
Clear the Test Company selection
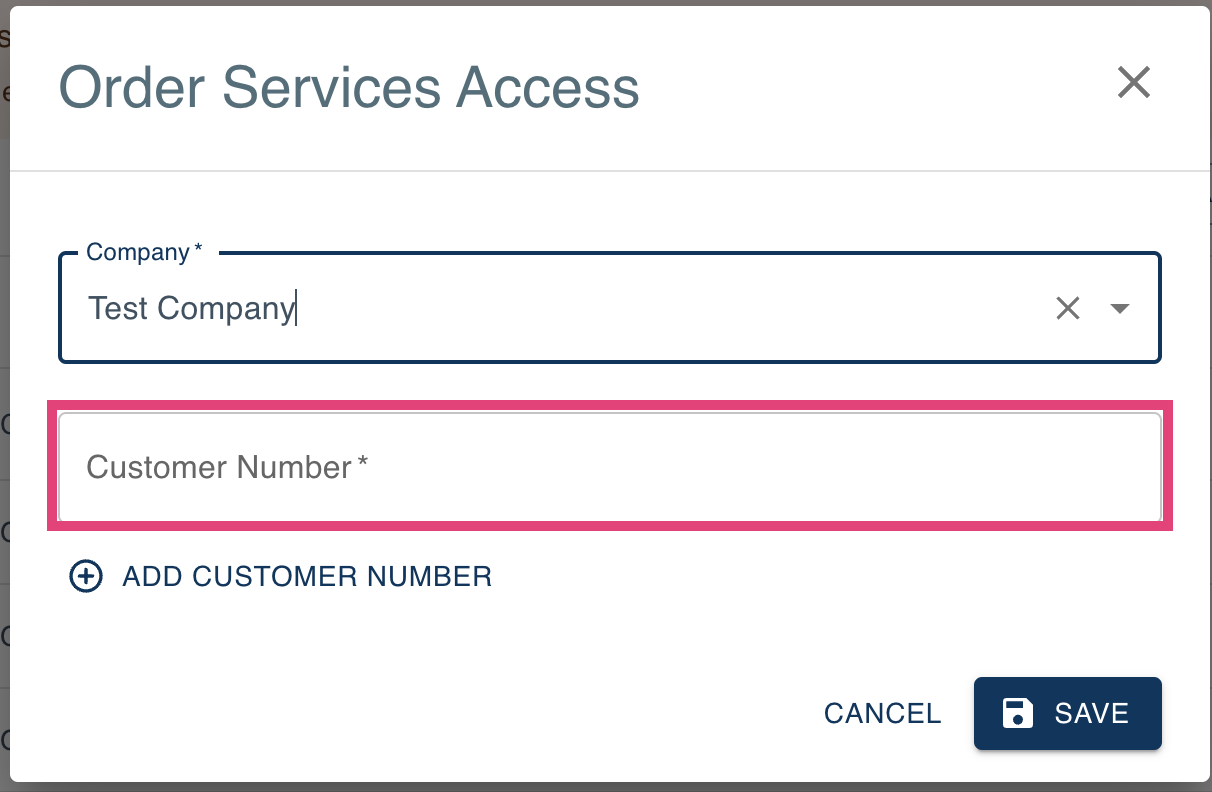click(x=1068, y=309)
